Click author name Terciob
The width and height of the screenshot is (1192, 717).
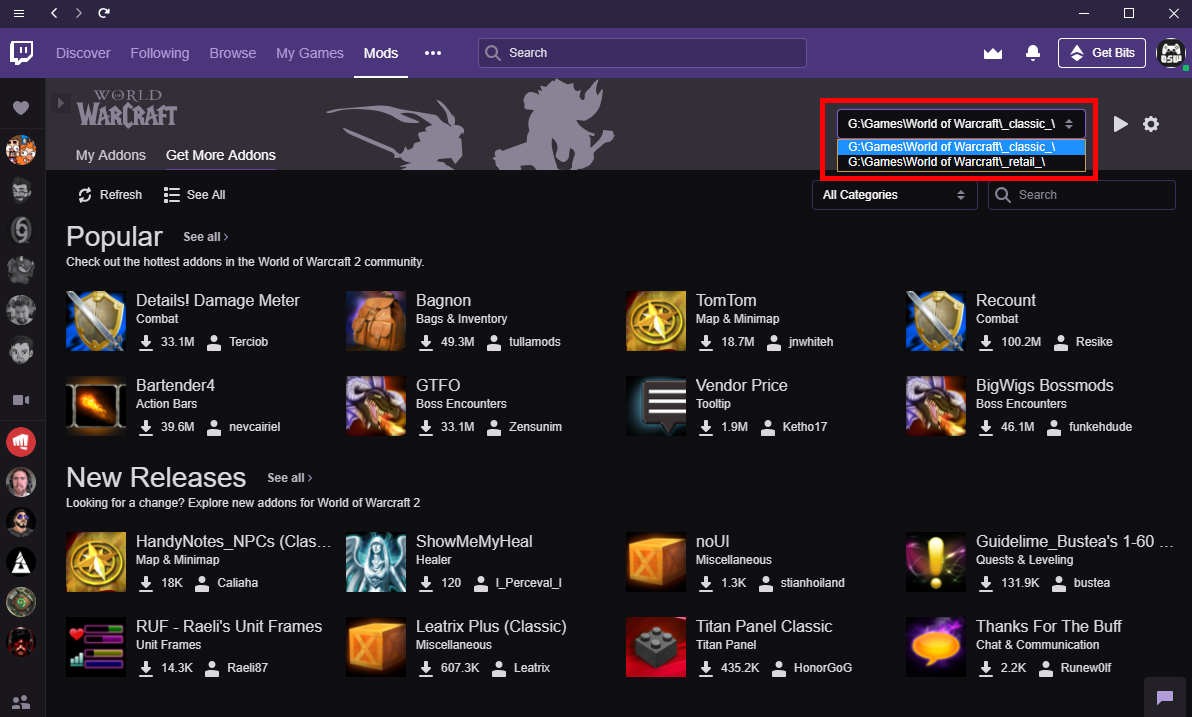249,342
